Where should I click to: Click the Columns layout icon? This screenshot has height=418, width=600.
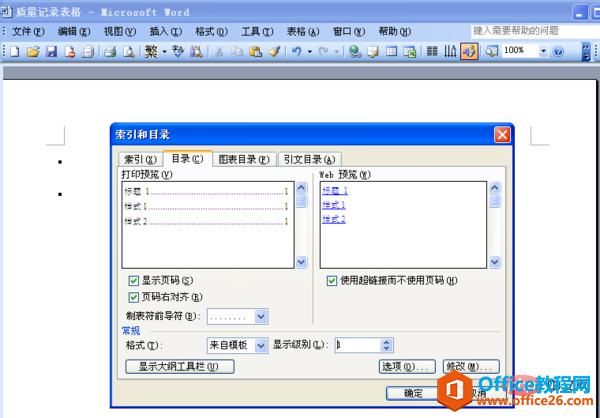(432, 51)
